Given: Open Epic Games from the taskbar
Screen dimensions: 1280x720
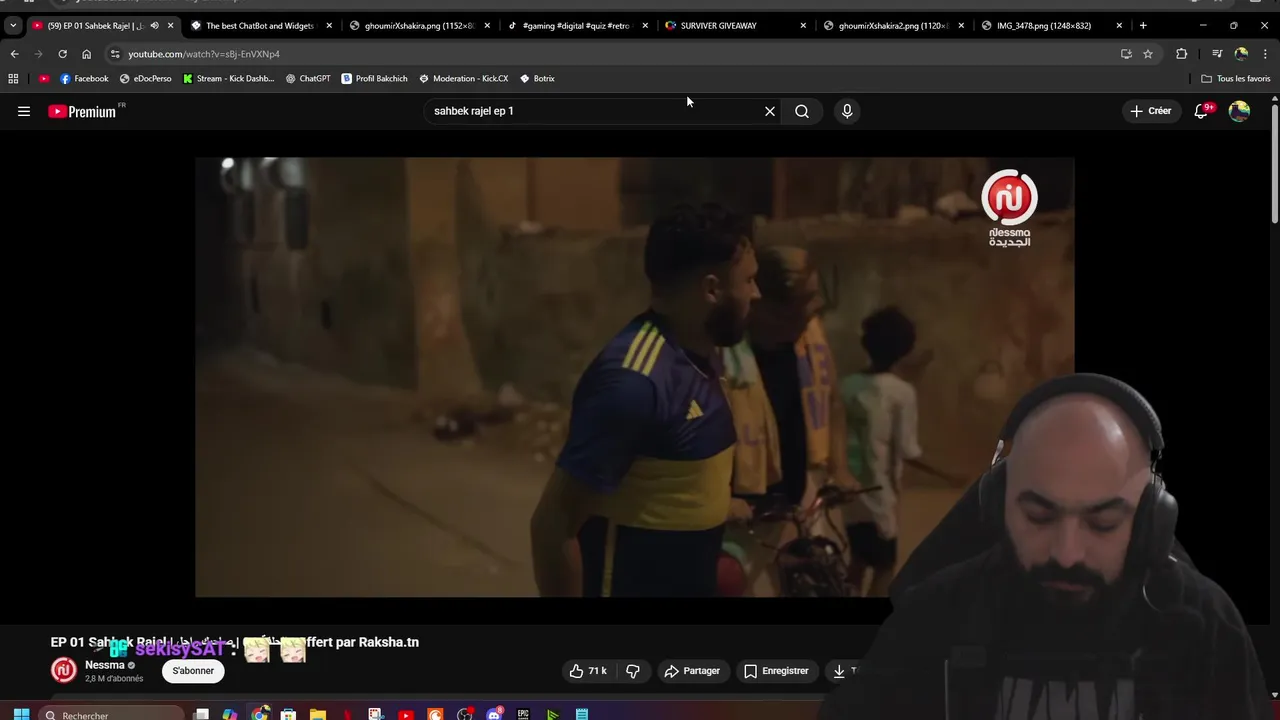Looking at the screenshot, I should click(x=523, y=714).
